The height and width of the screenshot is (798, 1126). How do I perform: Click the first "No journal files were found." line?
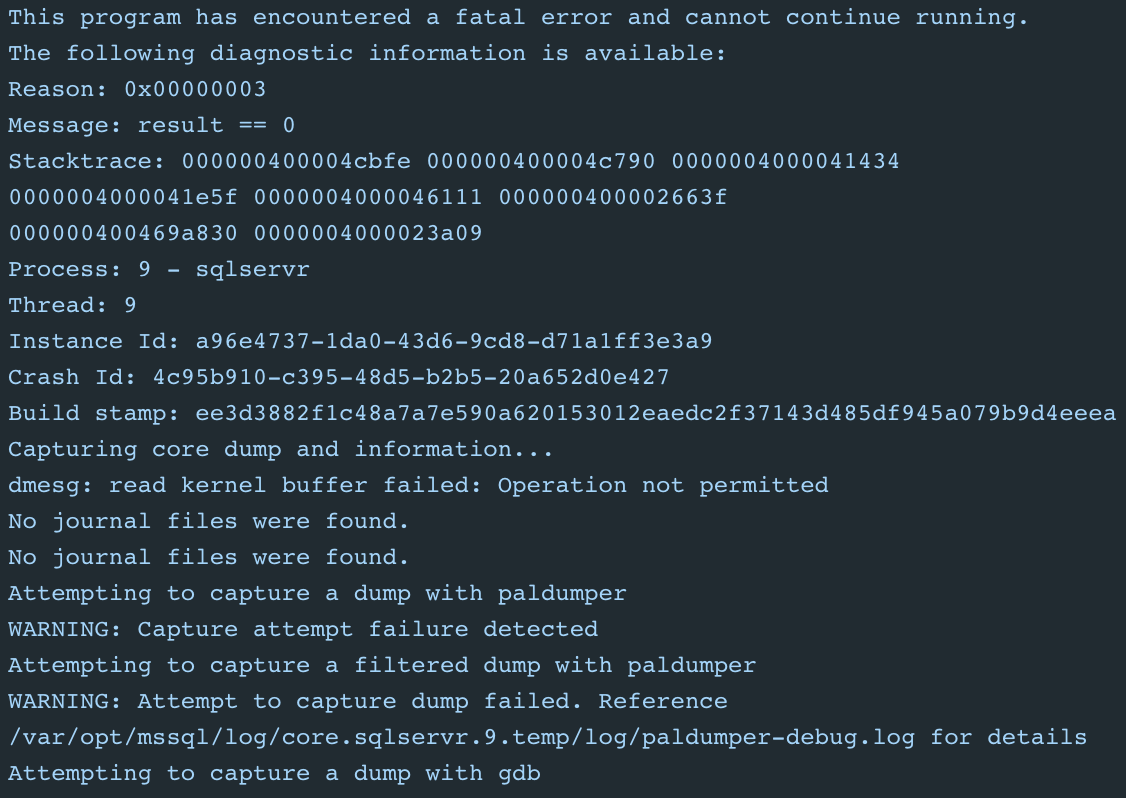coord(209,521)
